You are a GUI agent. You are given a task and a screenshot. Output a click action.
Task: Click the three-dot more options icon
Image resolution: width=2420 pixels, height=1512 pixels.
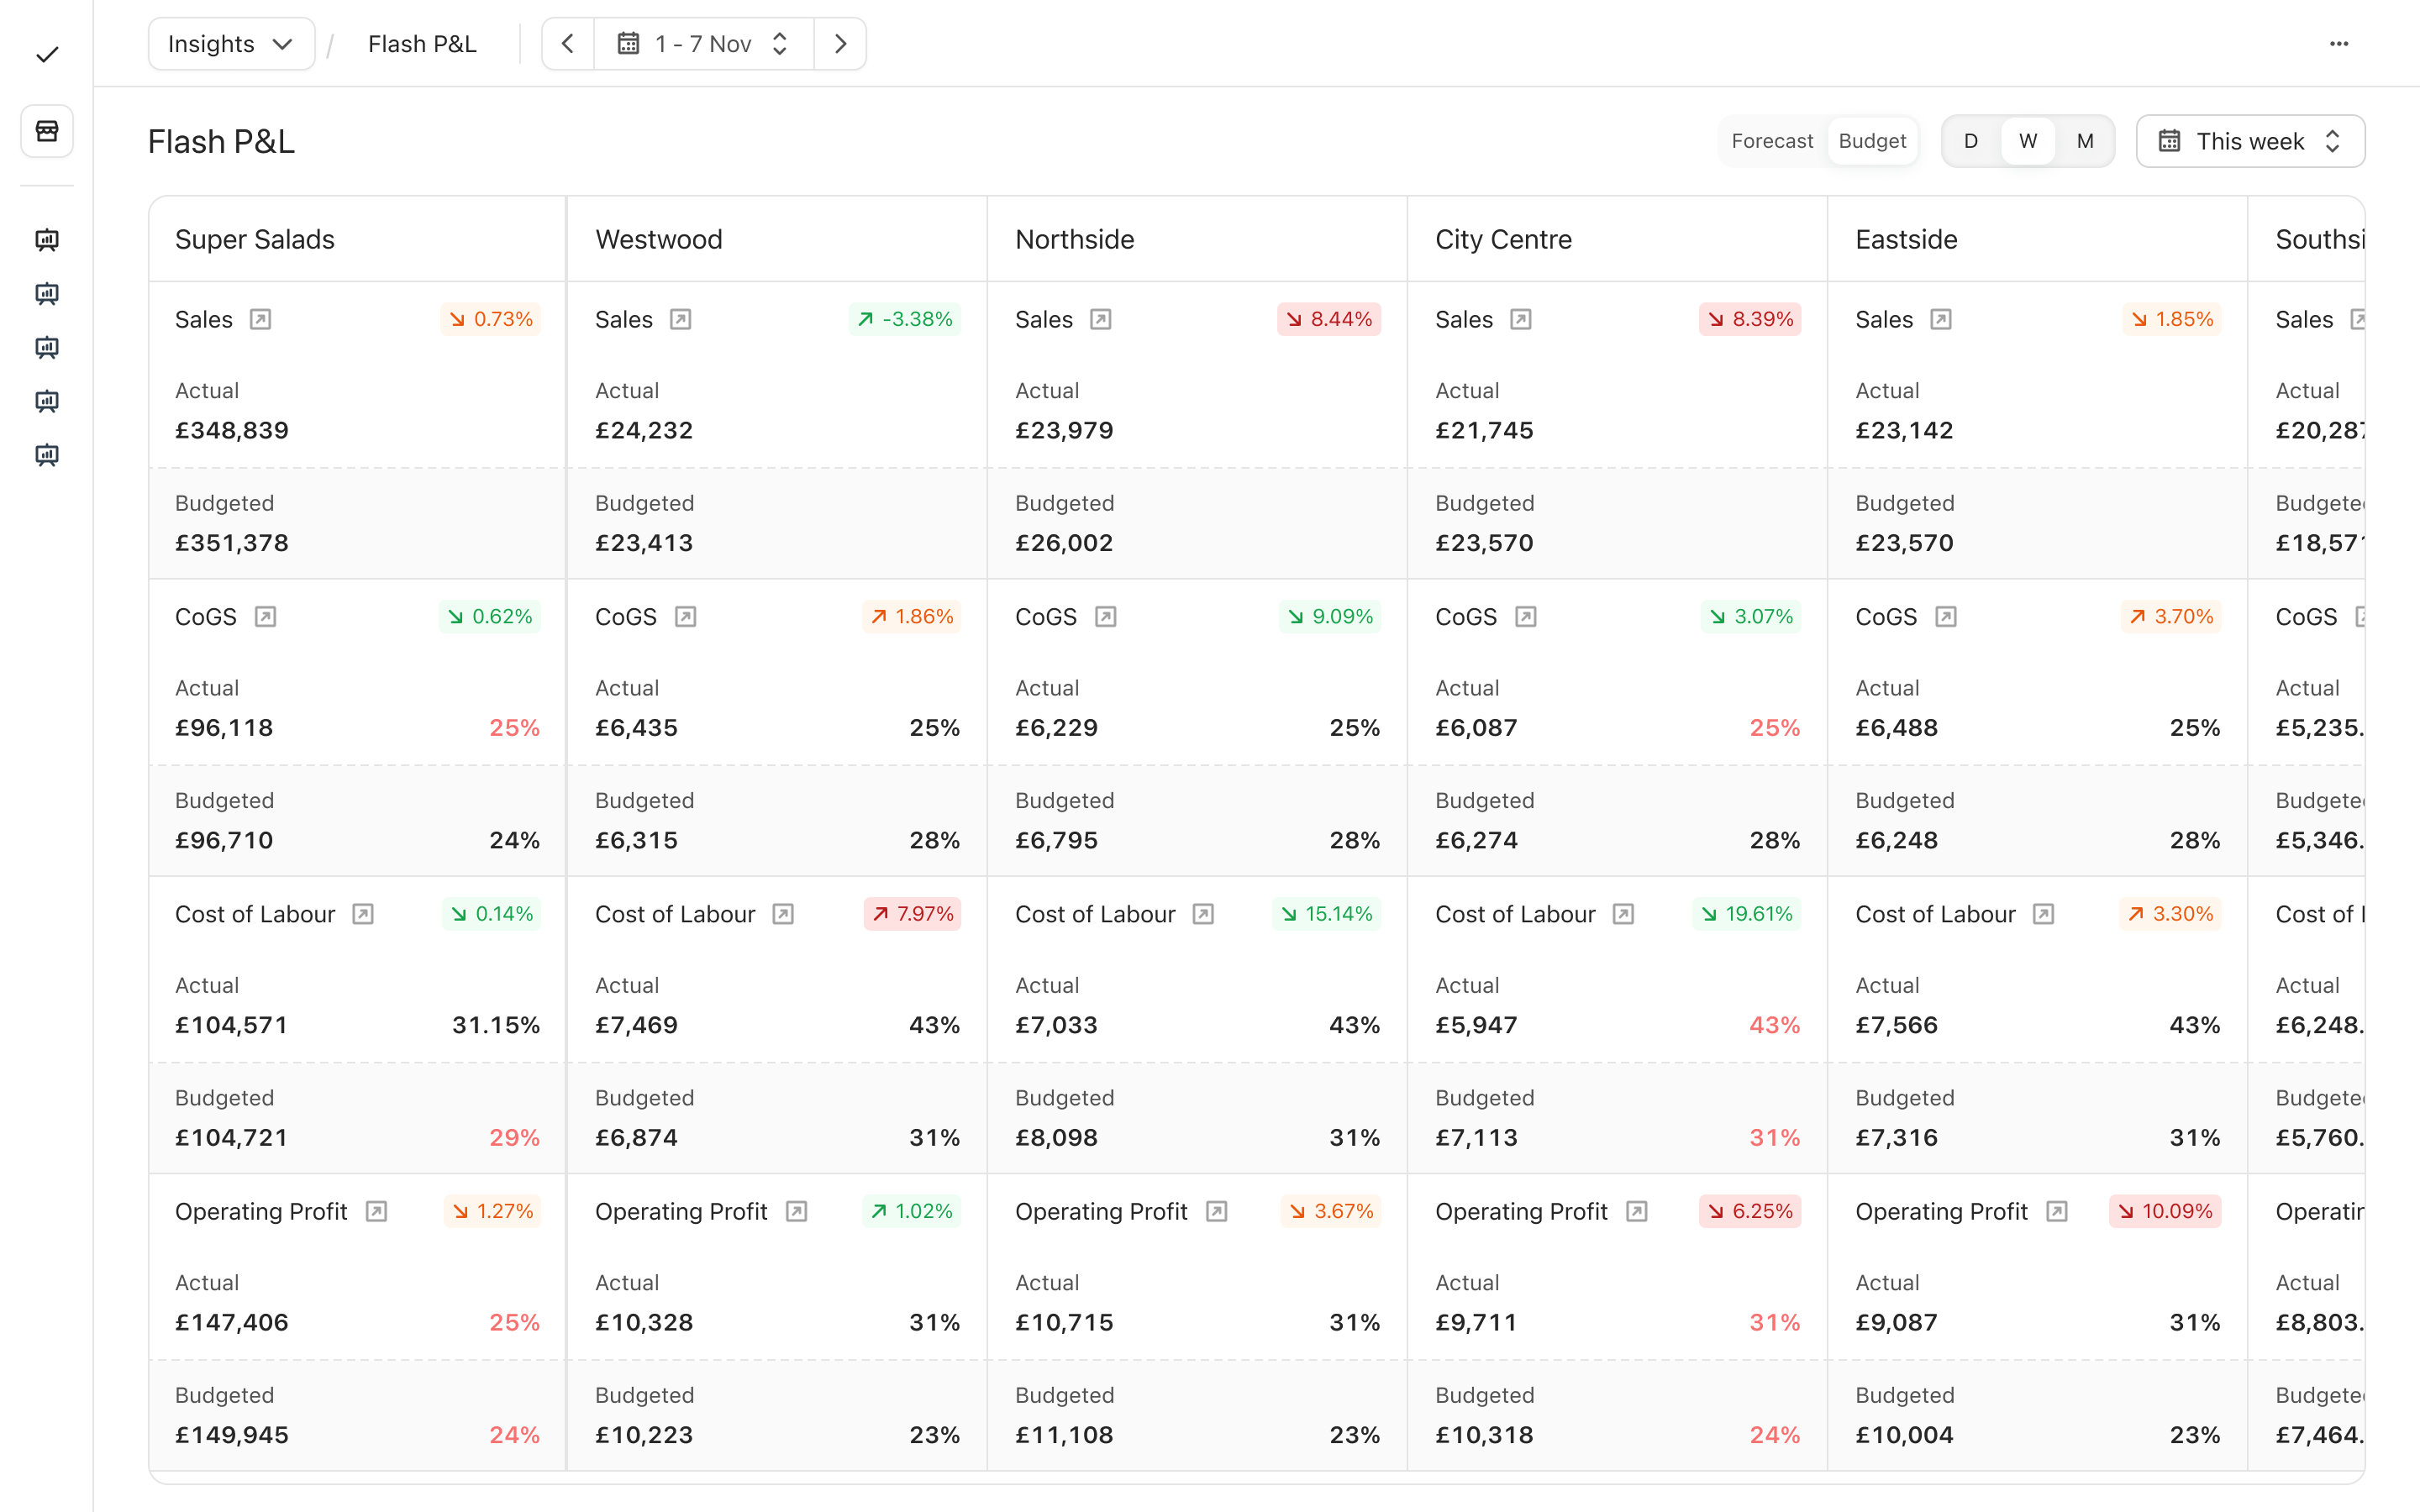(x=2339, y=44)
